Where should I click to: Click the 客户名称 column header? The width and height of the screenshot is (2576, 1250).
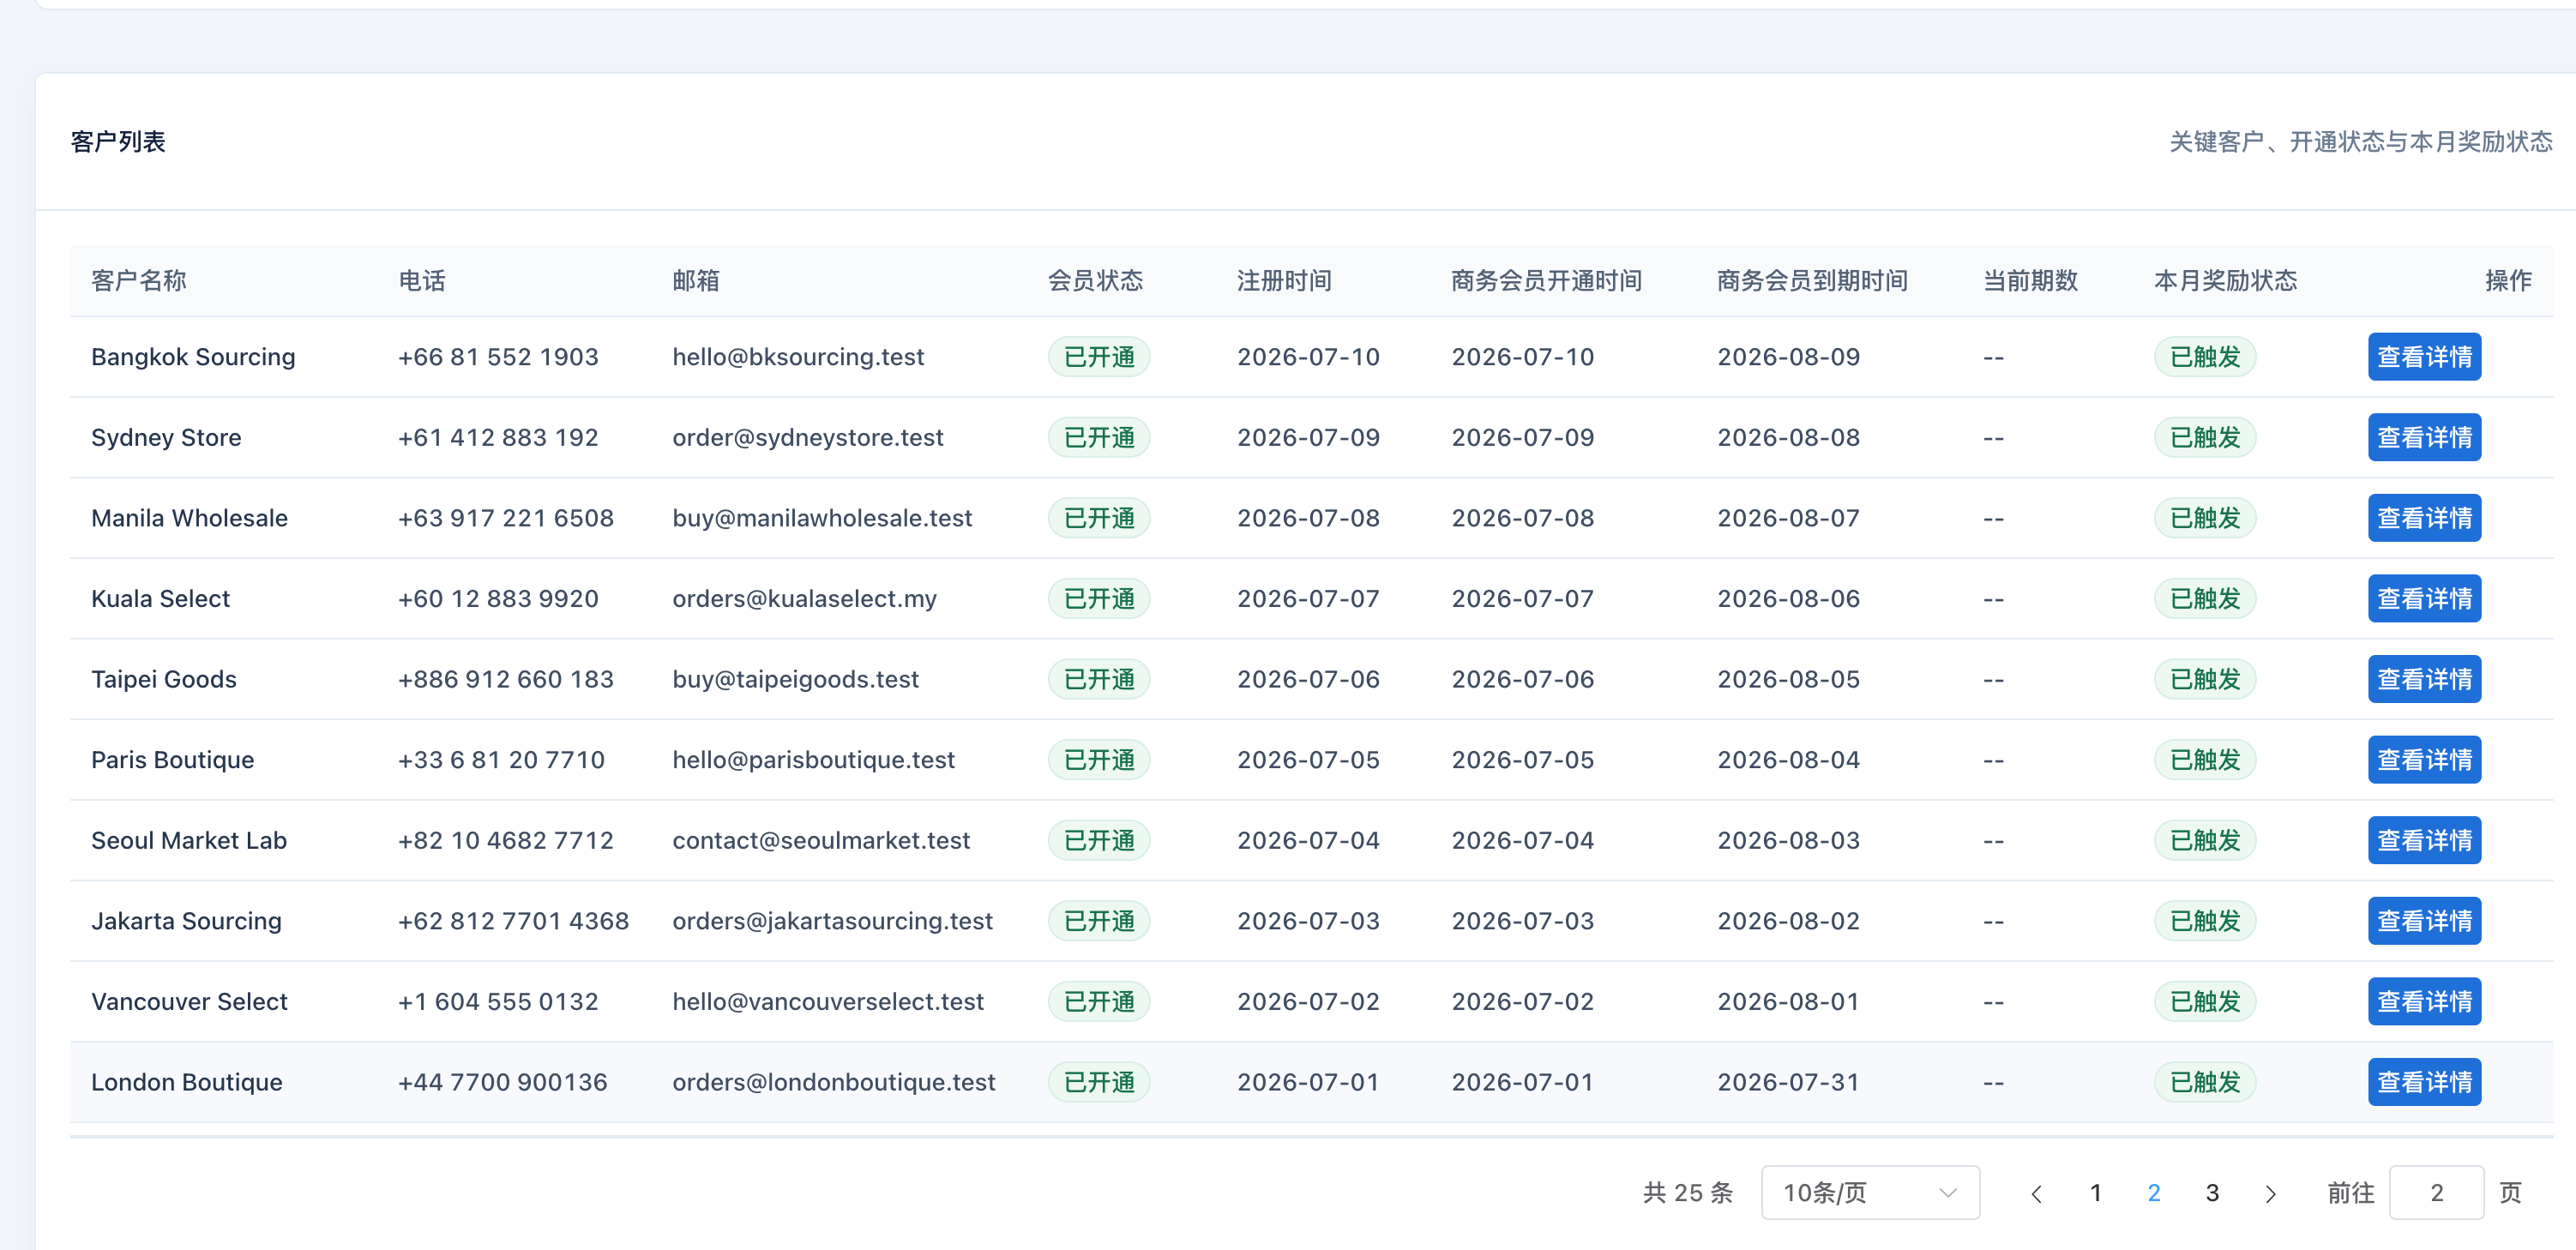(x=138, y=281)
